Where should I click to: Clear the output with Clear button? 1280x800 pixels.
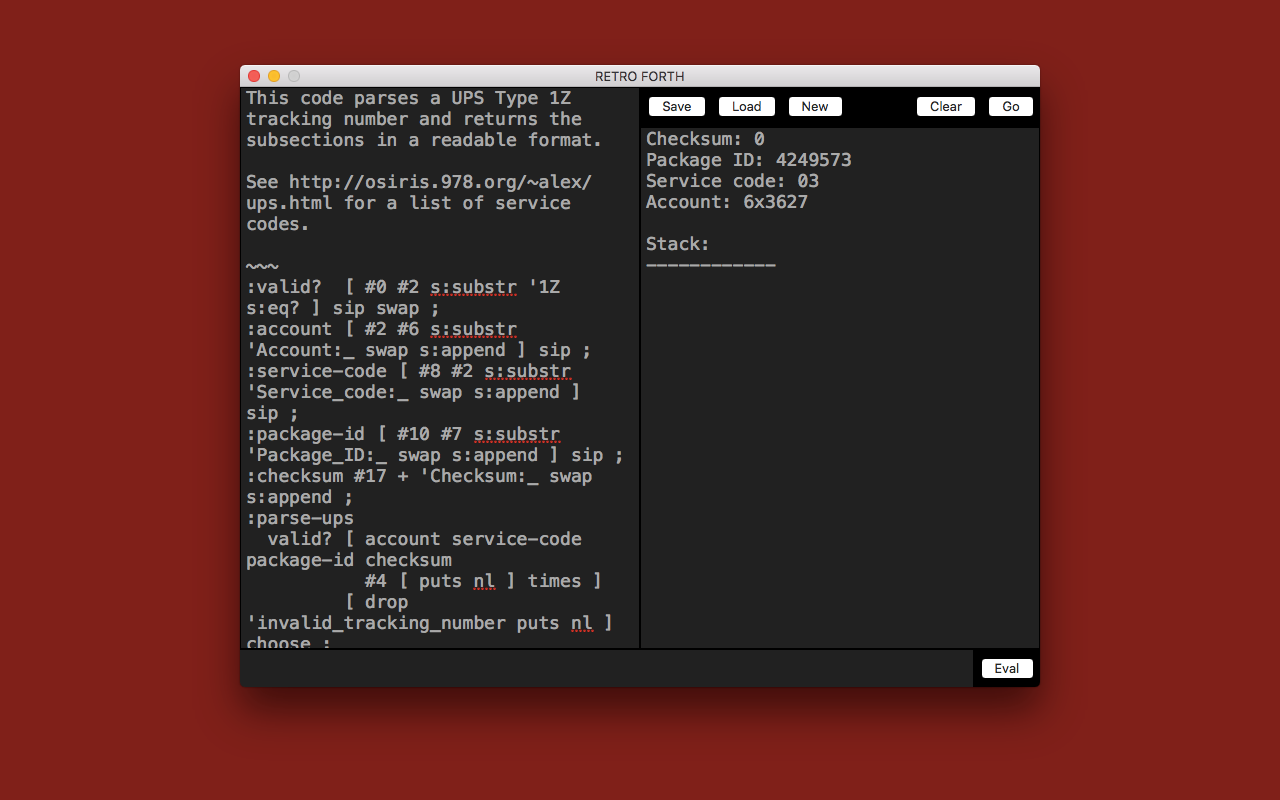pyautogui.click(x=946, y=107)
